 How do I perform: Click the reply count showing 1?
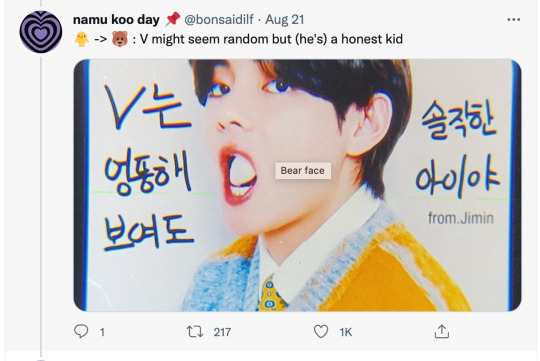102,332
